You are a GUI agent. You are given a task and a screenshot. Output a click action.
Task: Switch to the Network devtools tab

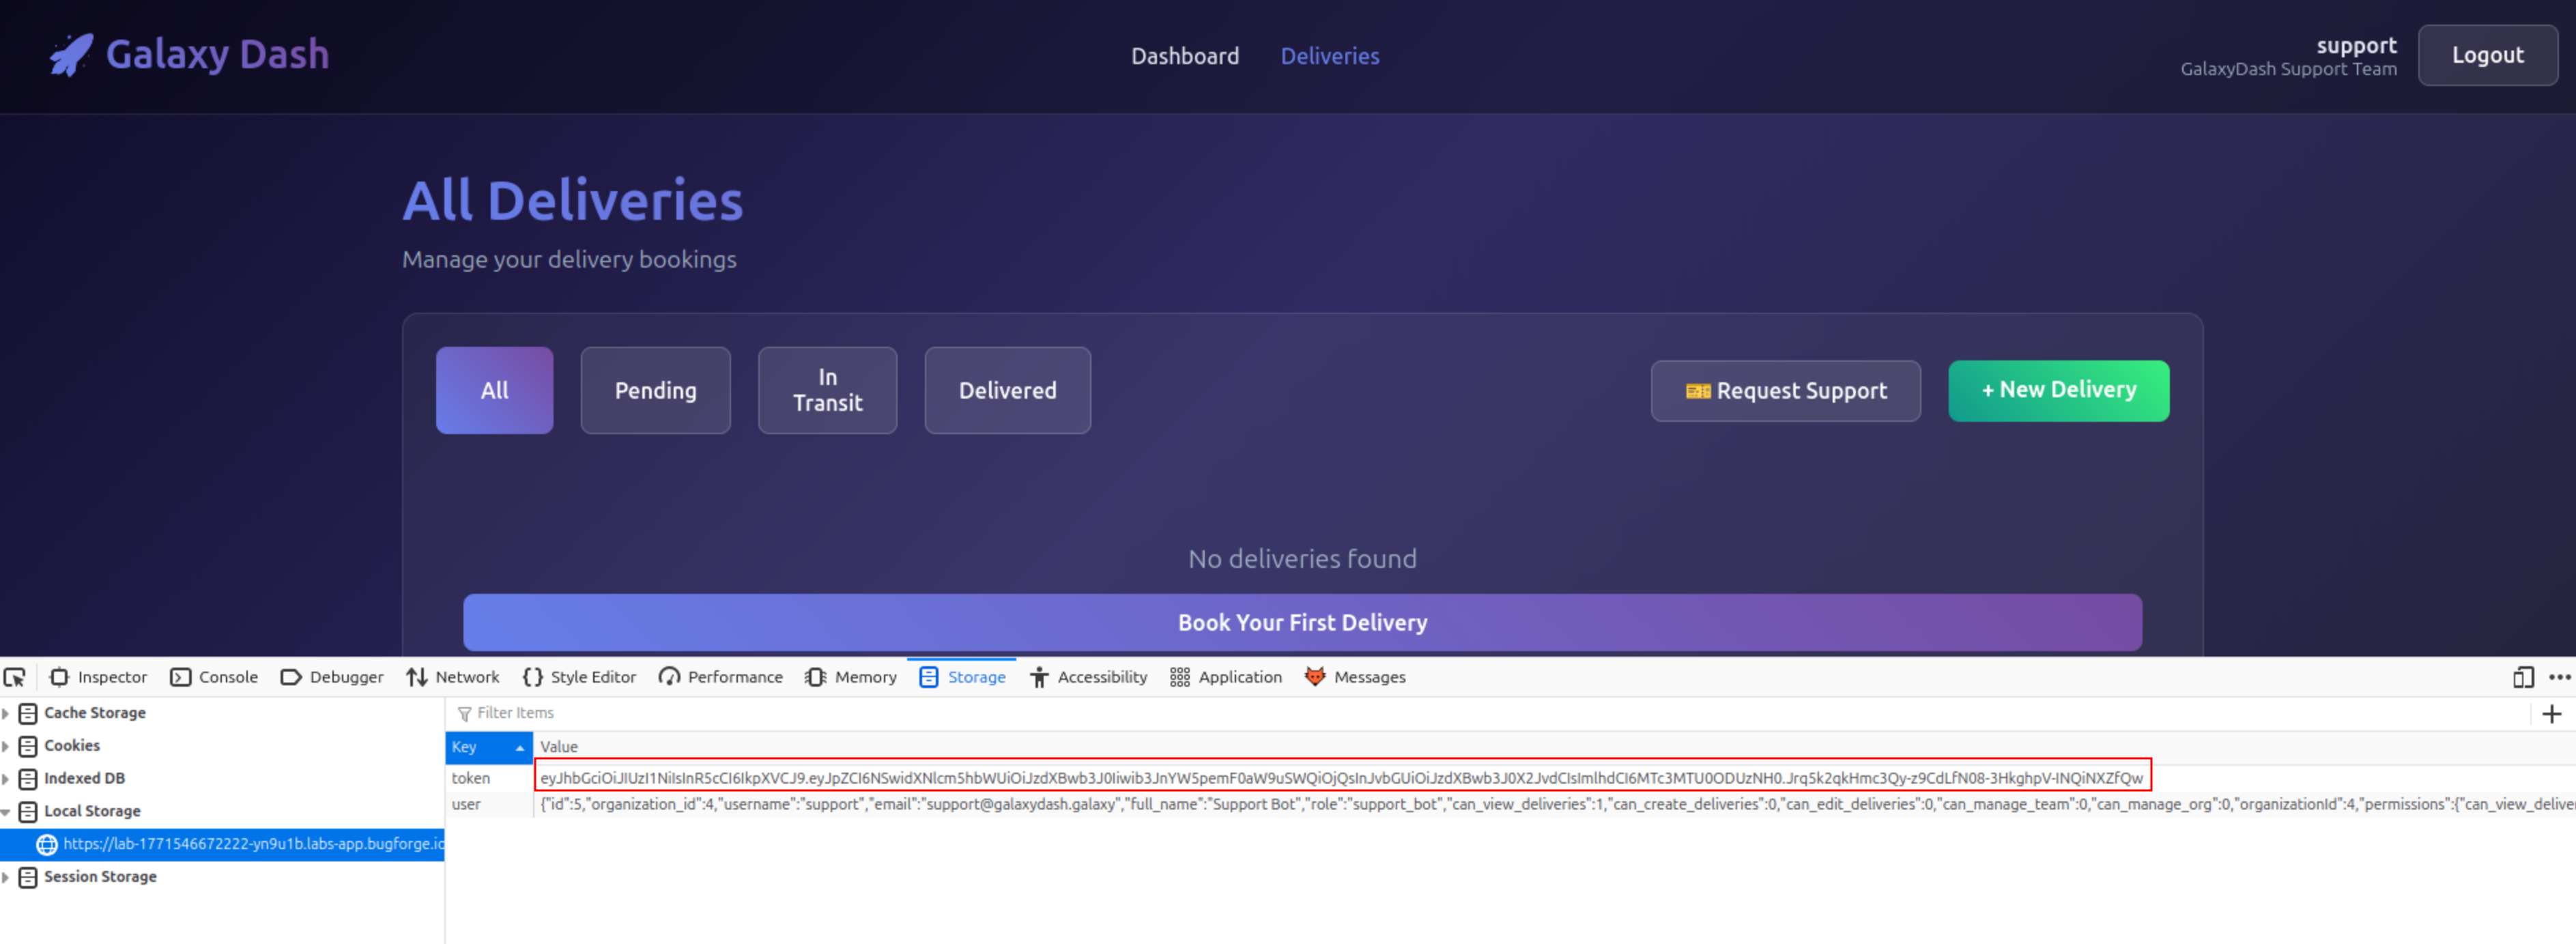click(x=453, y=677)
